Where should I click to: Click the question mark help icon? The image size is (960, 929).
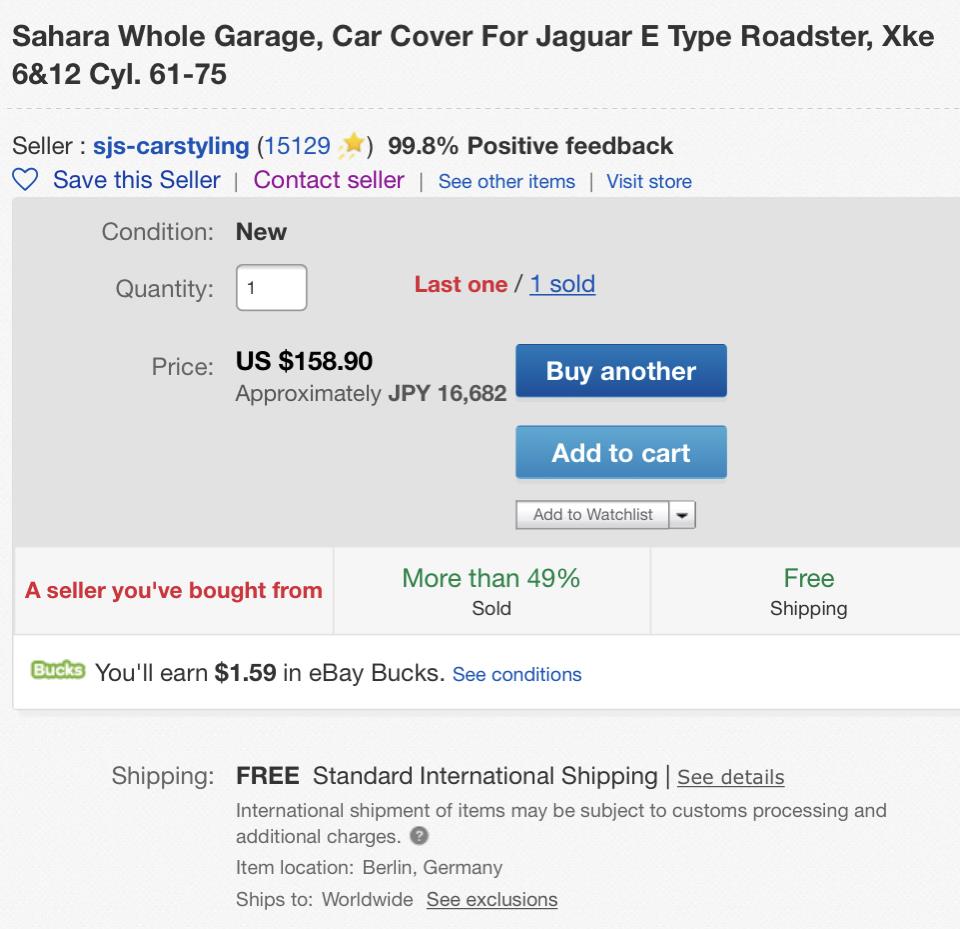click(x=419, y=835)
